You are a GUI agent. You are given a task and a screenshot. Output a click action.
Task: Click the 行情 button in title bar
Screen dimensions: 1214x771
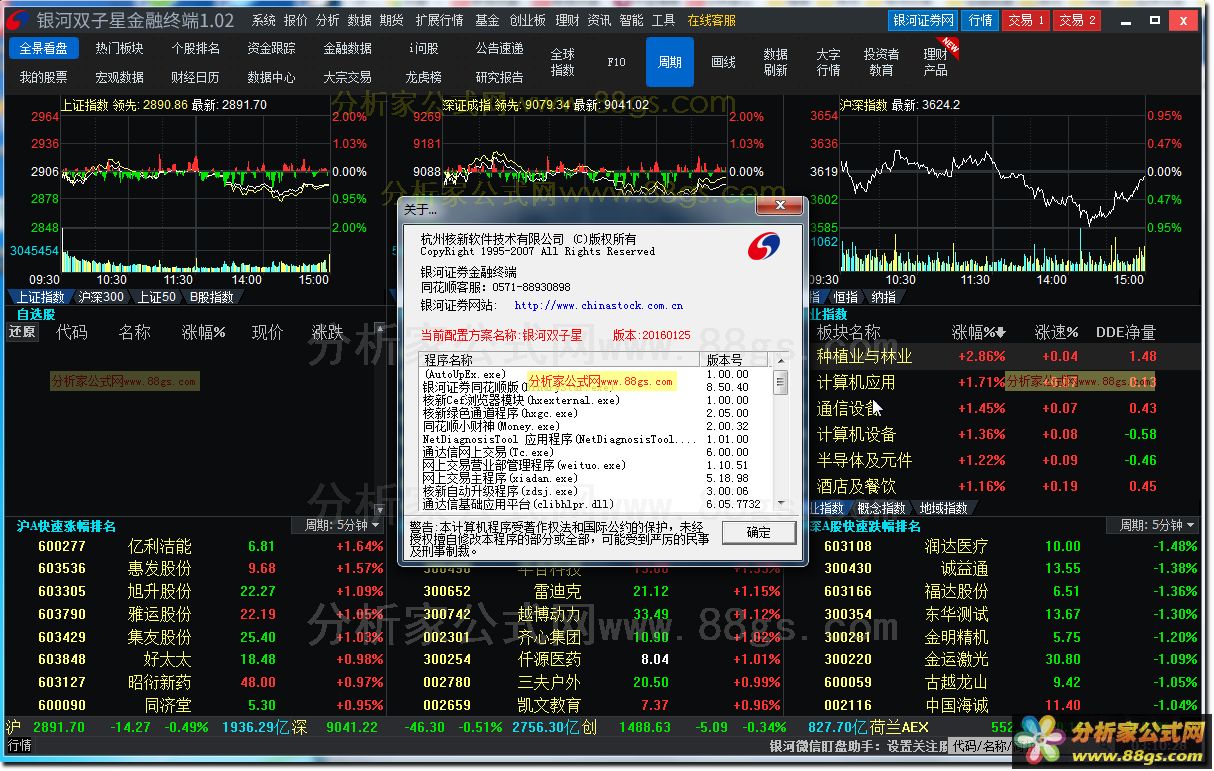[x=981, y=20]
